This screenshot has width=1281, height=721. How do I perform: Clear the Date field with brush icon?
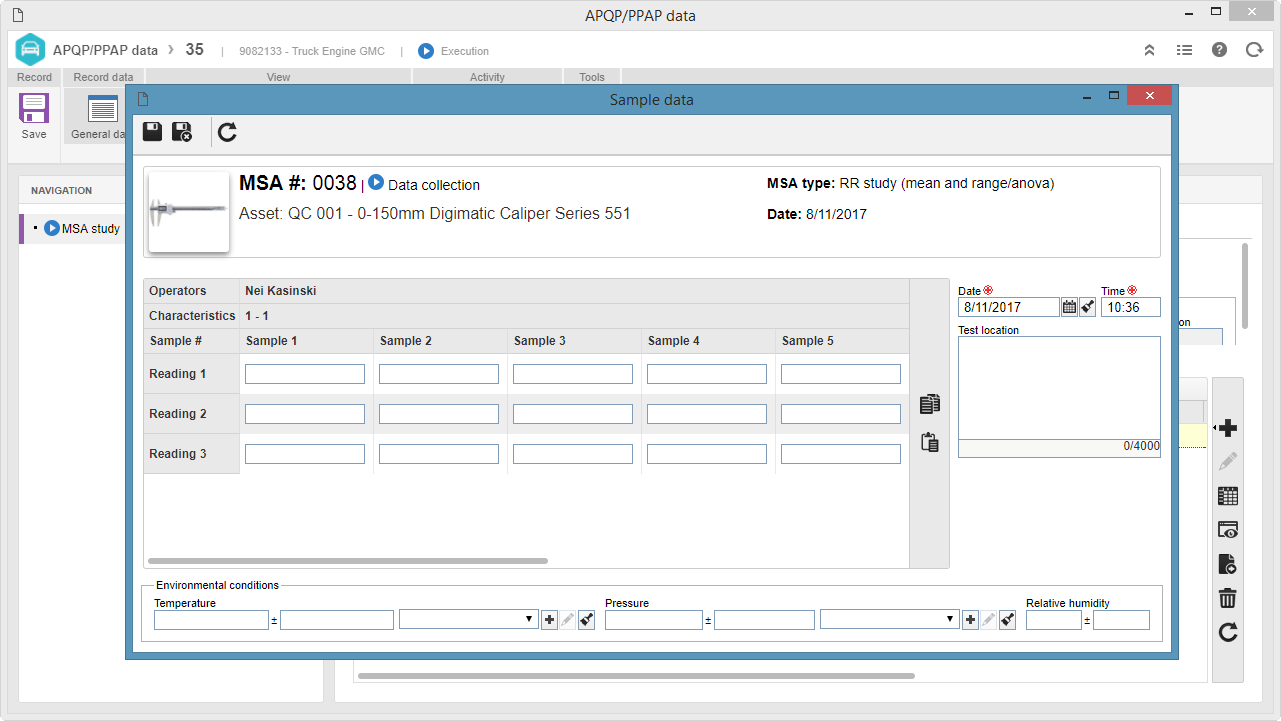click(1087, 307)
